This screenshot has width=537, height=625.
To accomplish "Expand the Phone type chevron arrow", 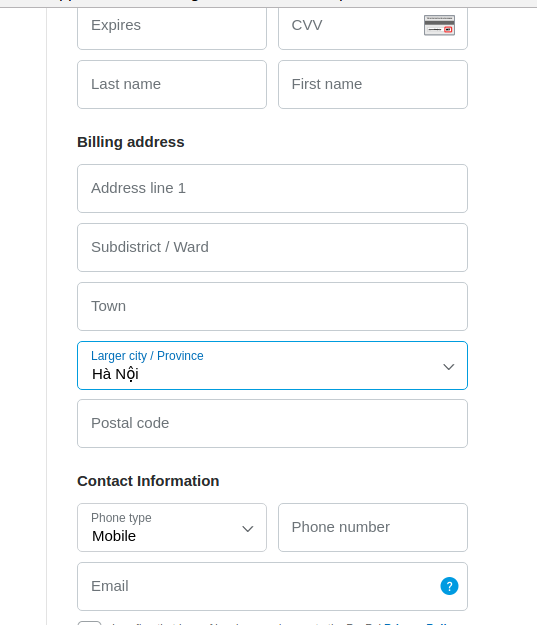I will click(248, 529).
